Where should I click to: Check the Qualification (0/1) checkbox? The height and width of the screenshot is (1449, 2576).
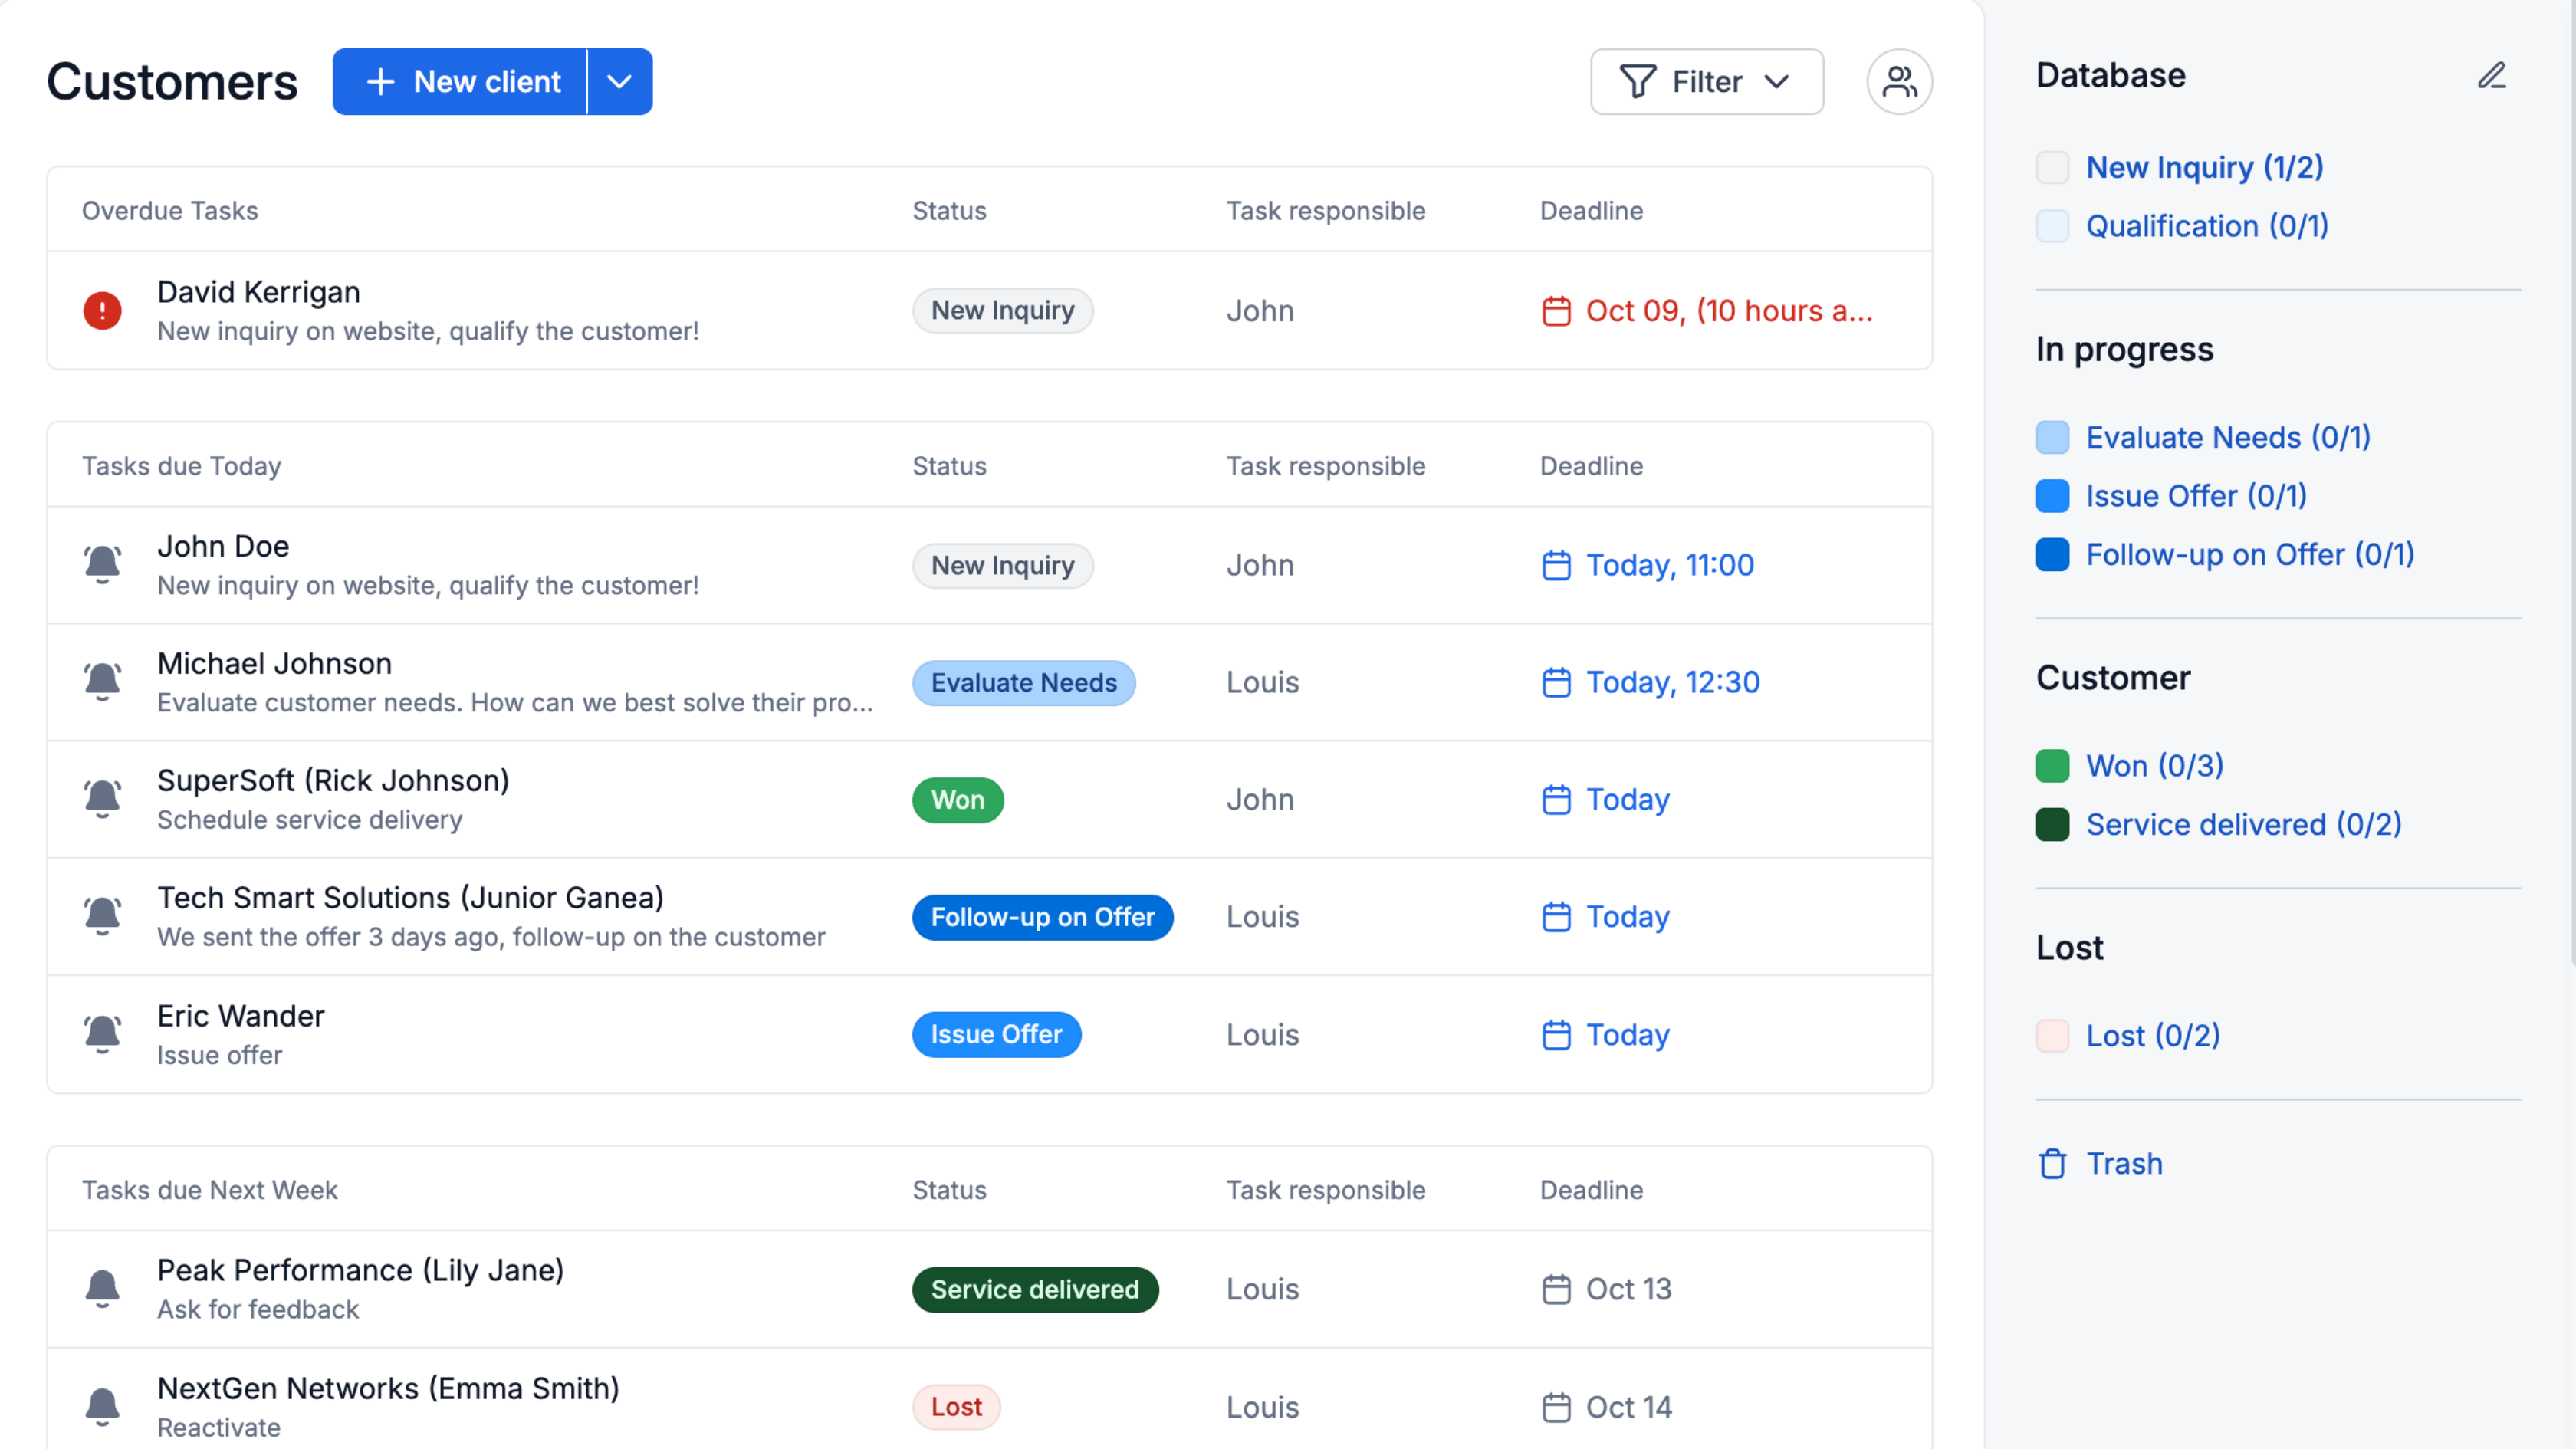2055,226
